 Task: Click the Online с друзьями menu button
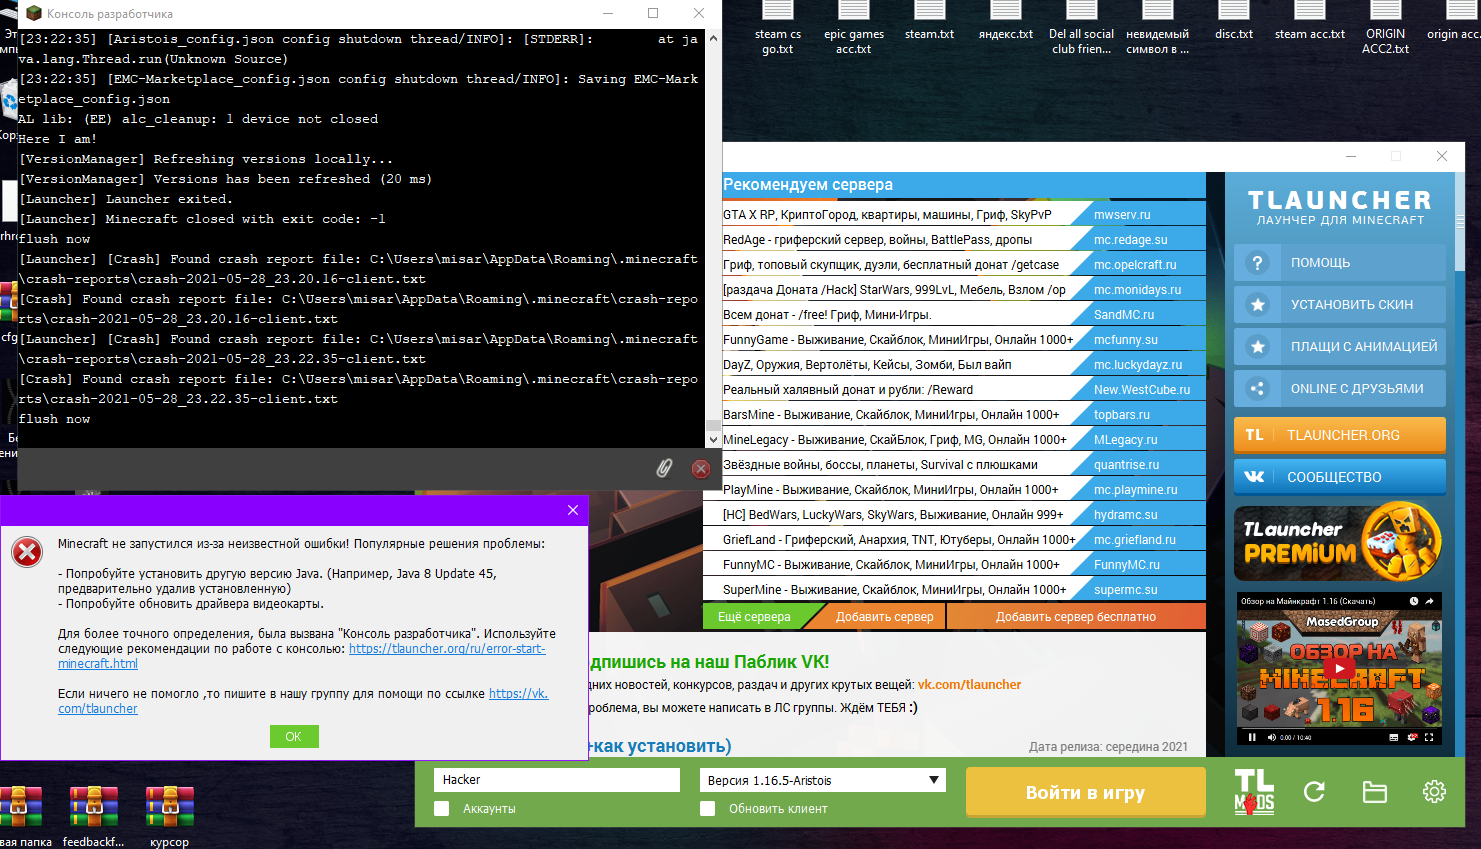point(1340,389)
